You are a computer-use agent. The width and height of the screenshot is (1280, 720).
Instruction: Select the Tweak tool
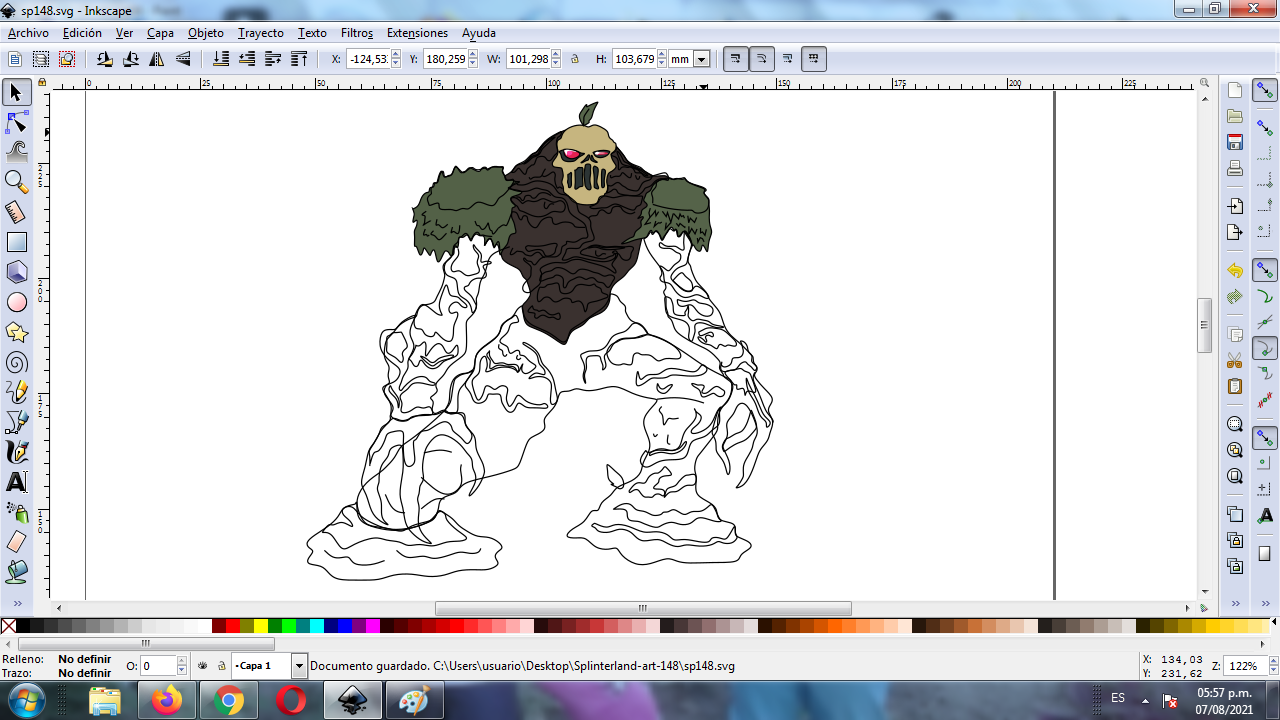coord(16,152)
